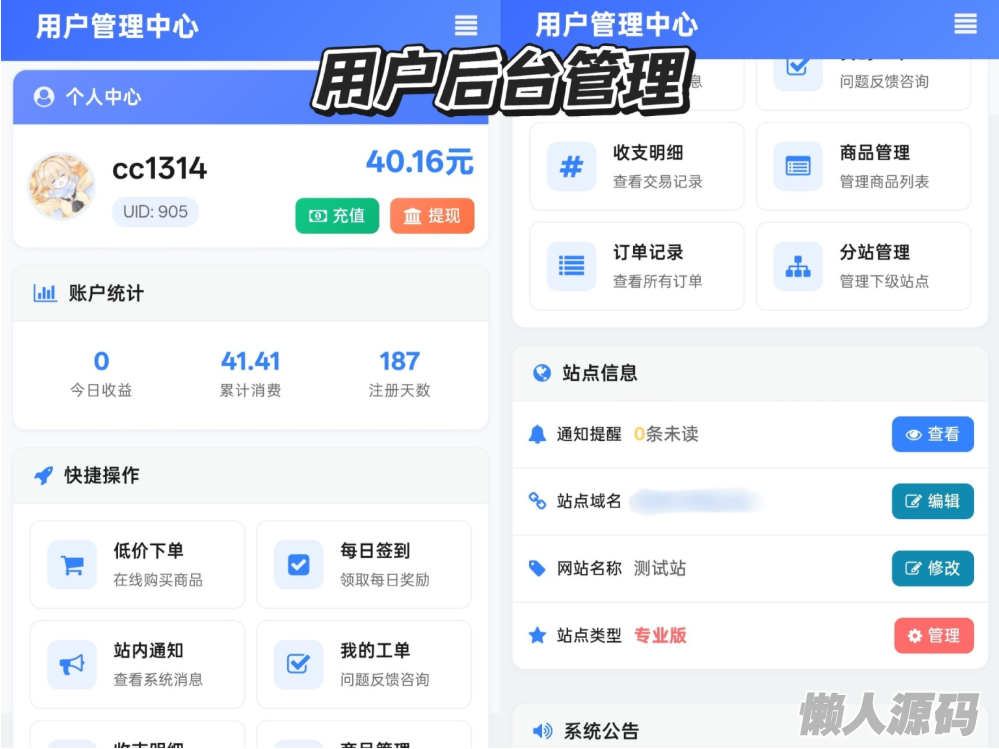Tap the red 管理 button
This screenshot has width=999, height=749.
click(934, 635)
